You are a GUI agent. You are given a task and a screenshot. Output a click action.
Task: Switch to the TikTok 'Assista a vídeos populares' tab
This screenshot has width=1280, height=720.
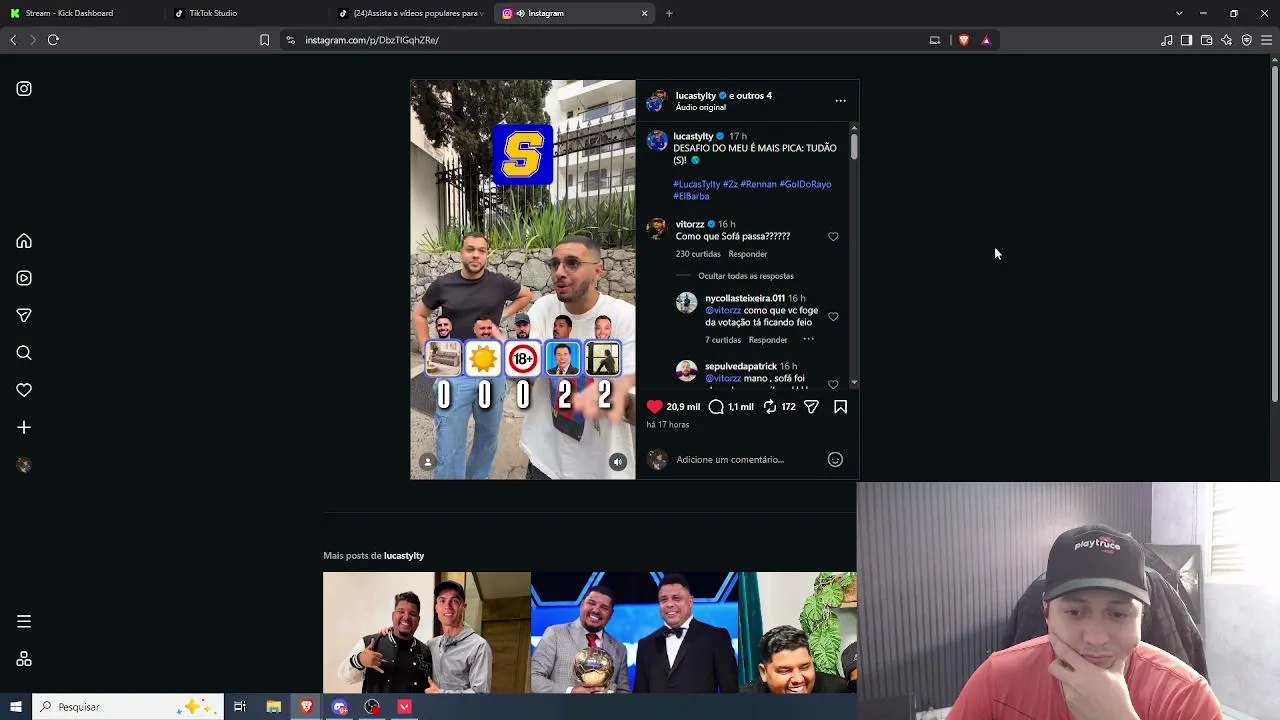tap(410, 13)
